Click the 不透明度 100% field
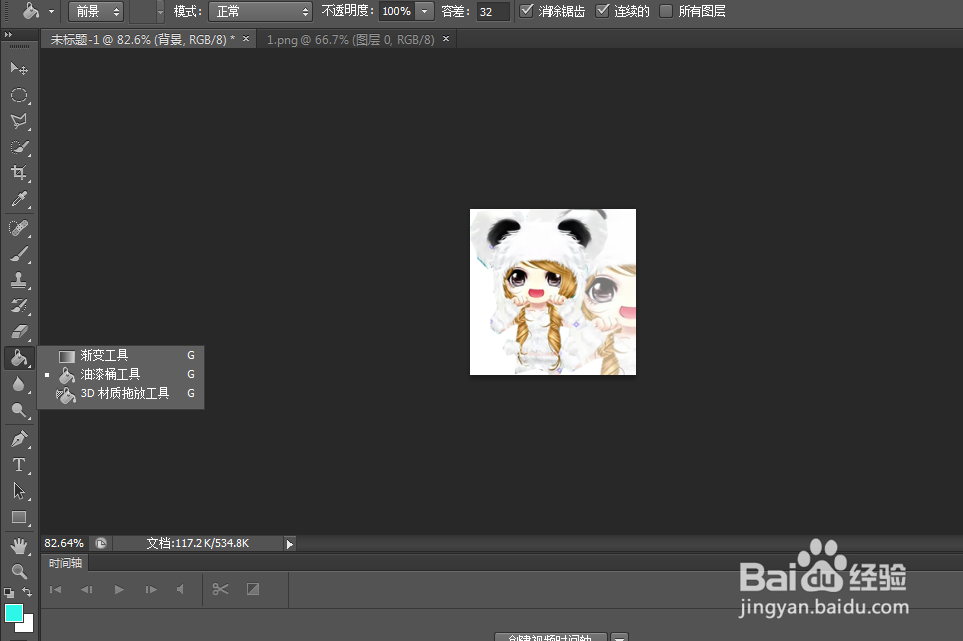The height and width of the screenshot is (641, 963). pos(397,12)
